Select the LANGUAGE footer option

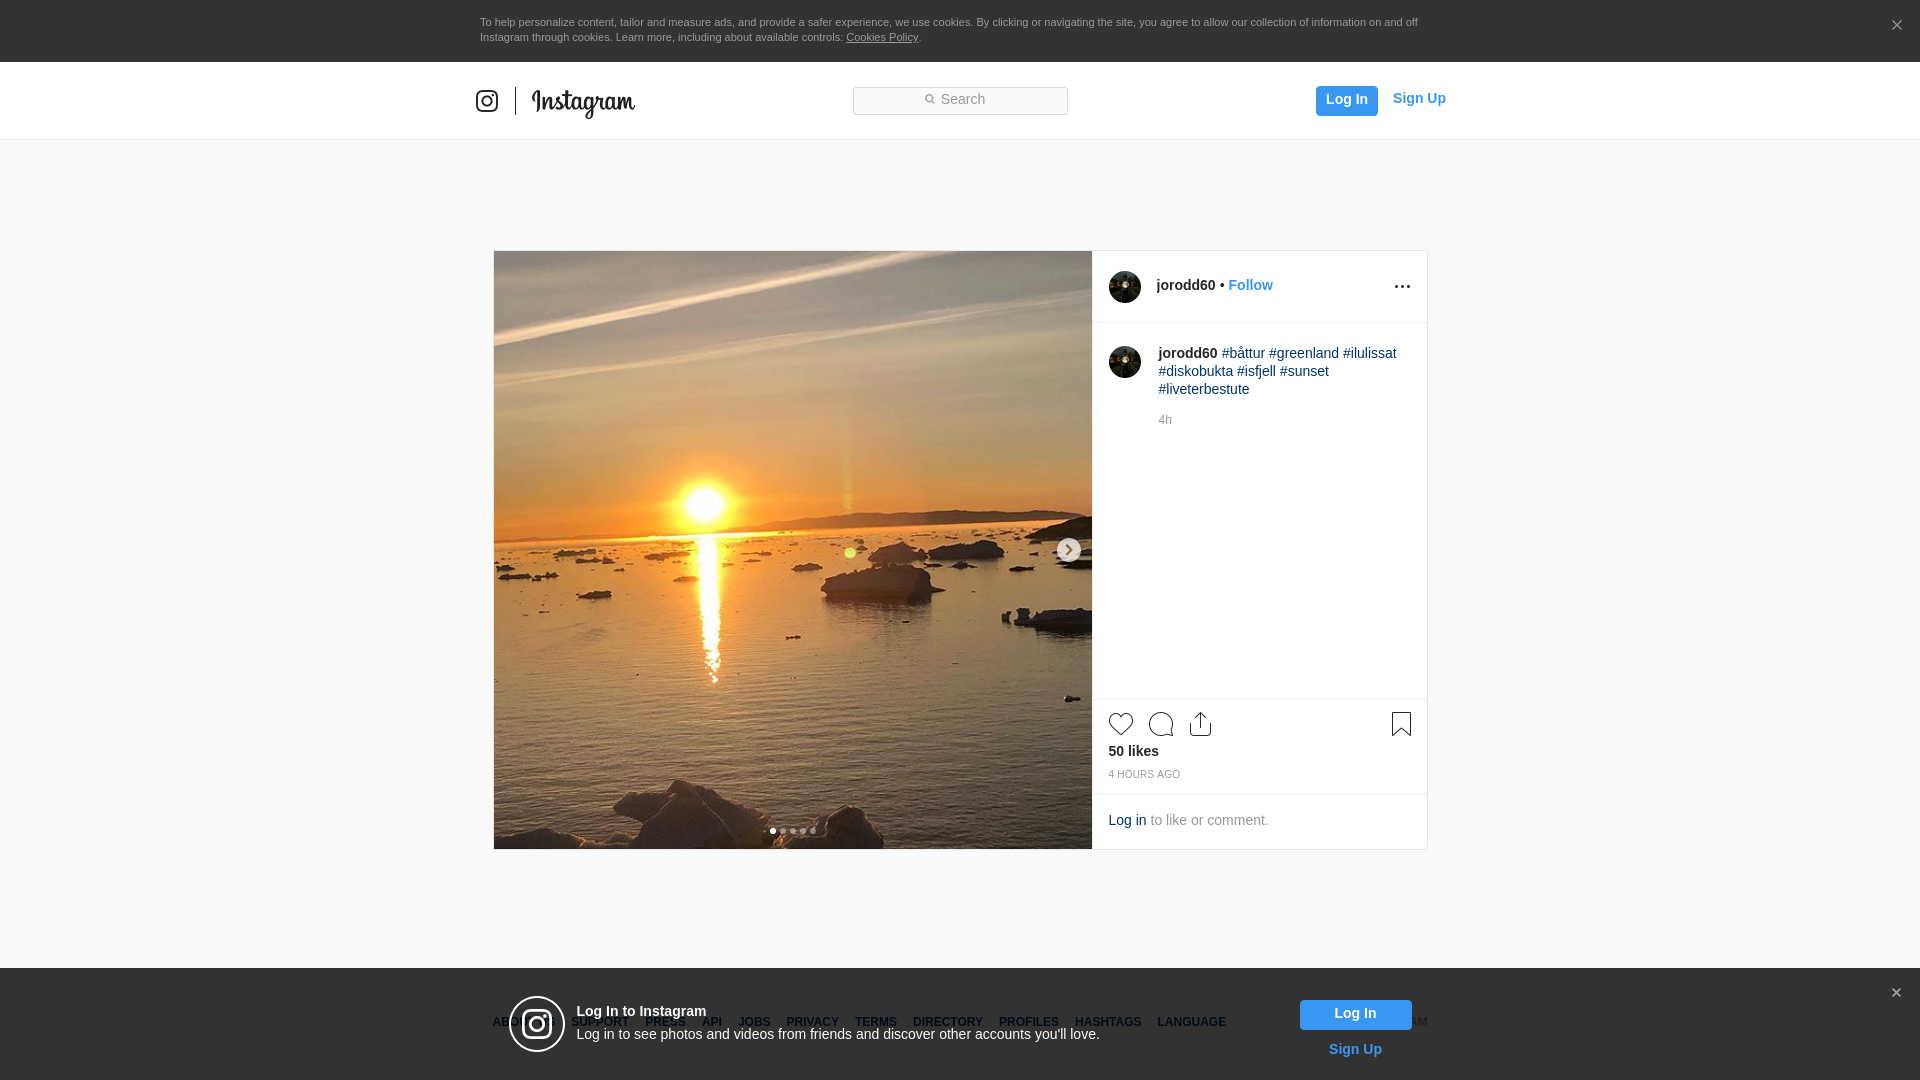[x=1191, y=1022]
